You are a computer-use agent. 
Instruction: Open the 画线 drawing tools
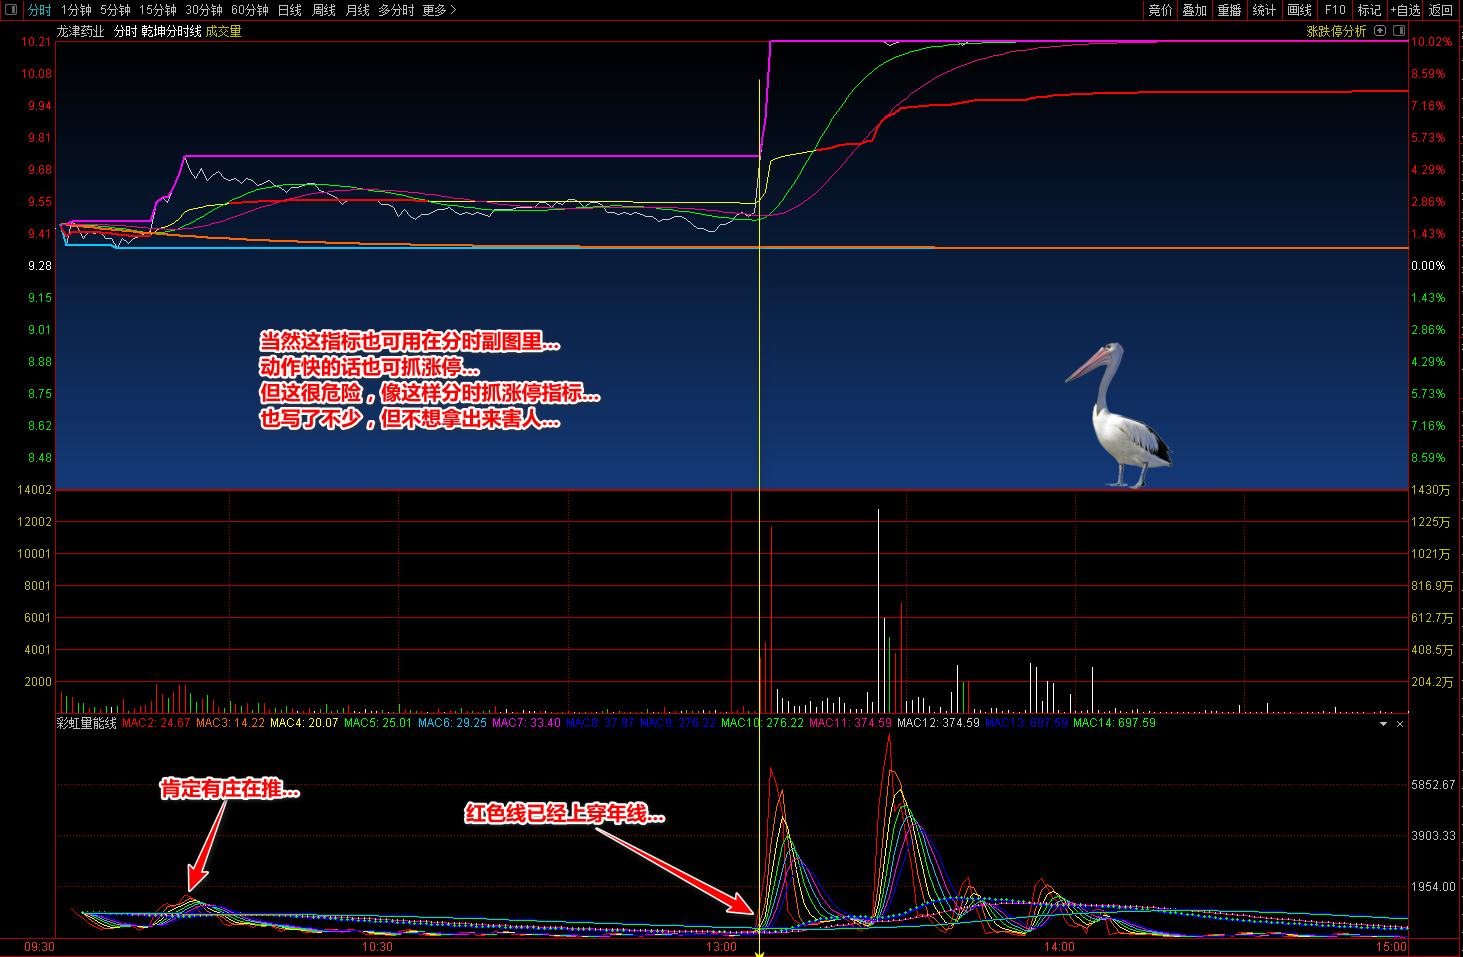click(x=1299, y=10)
